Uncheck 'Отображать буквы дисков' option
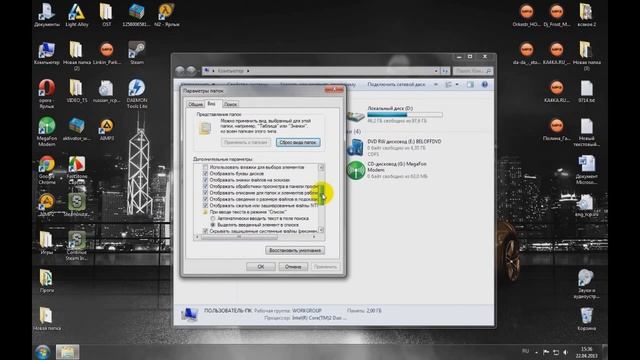Viewport: 640px width, 360px height. point(205,173)
